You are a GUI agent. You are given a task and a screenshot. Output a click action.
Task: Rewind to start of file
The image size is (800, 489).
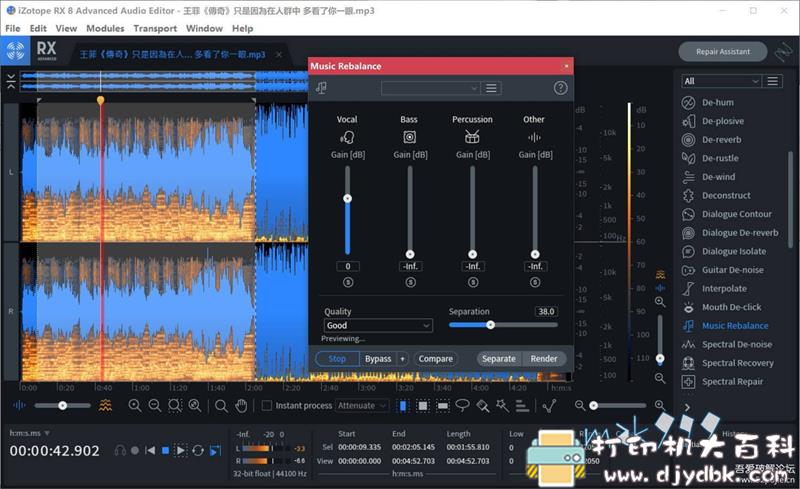point(150,451)
